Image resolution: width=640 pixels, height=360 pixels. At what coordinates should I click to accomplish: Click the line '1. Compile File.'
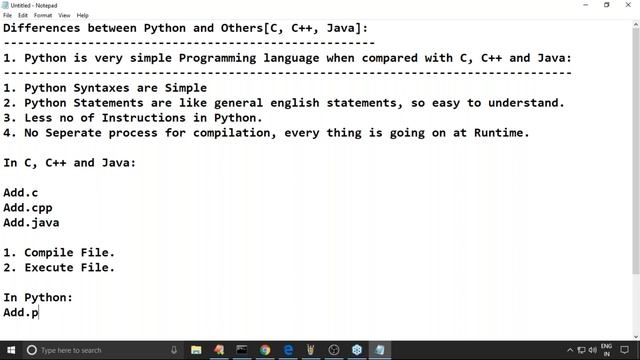tap(59, 253)
